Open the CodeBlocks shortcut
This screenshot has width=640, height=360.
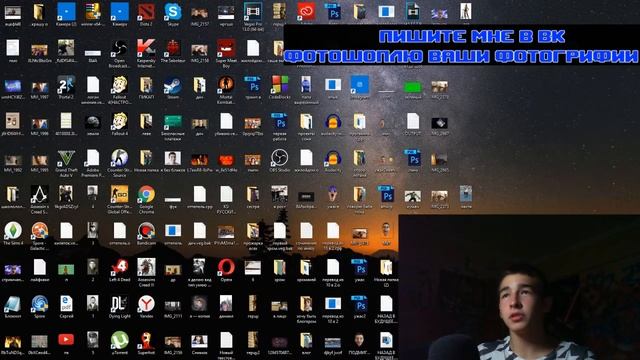click(280, 86)
